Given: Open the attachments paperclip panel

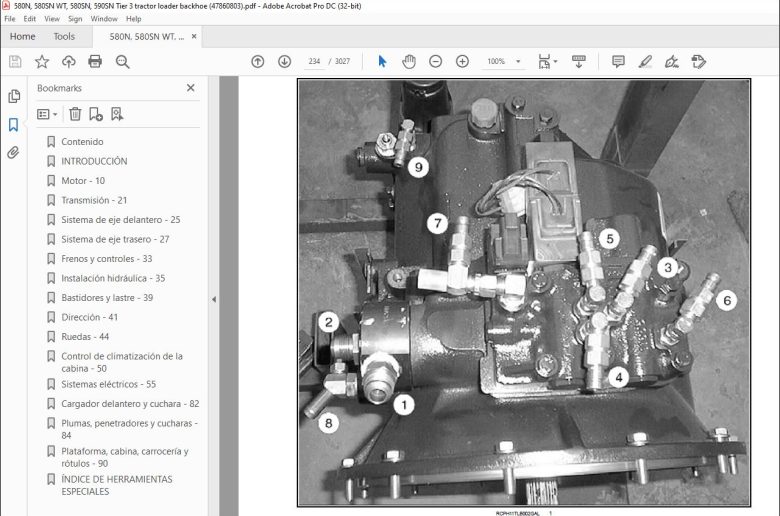Looking at the screenshot, I should (13, 152).
